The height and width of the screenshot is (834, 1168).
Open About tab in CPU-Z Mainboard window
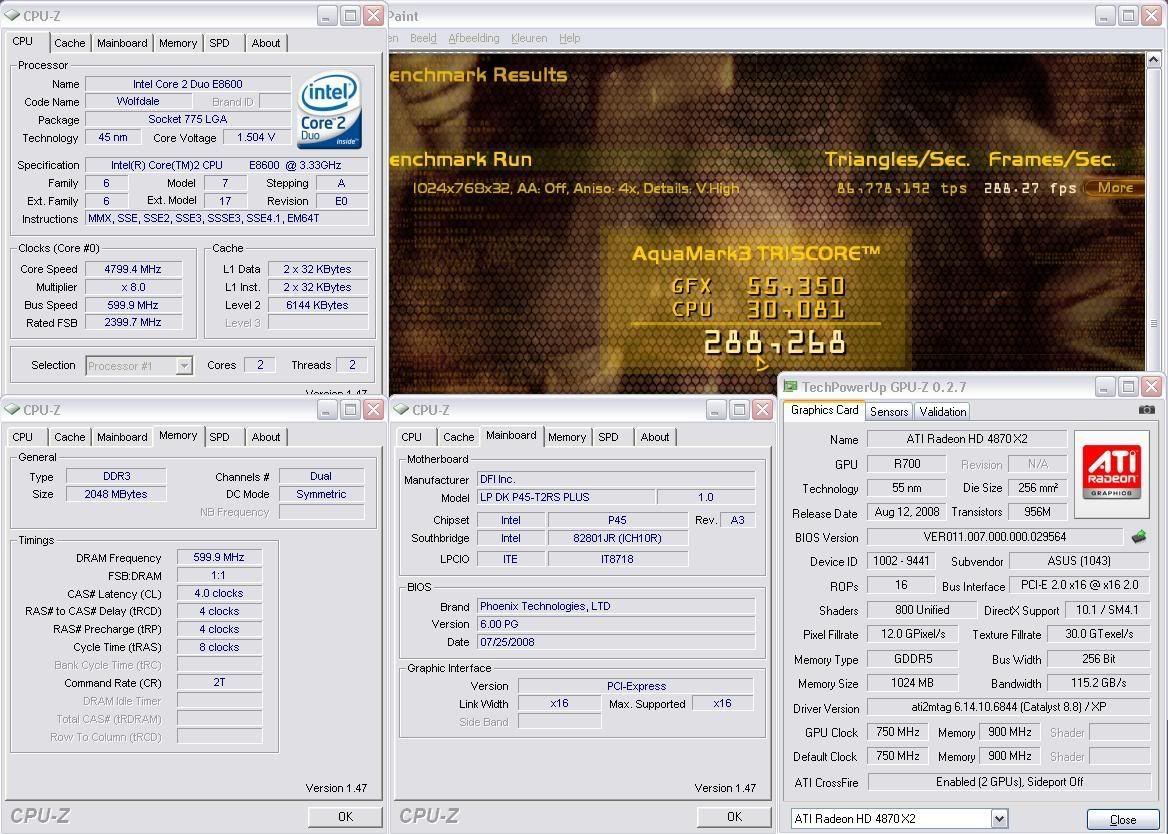click(x=655, y=437)
